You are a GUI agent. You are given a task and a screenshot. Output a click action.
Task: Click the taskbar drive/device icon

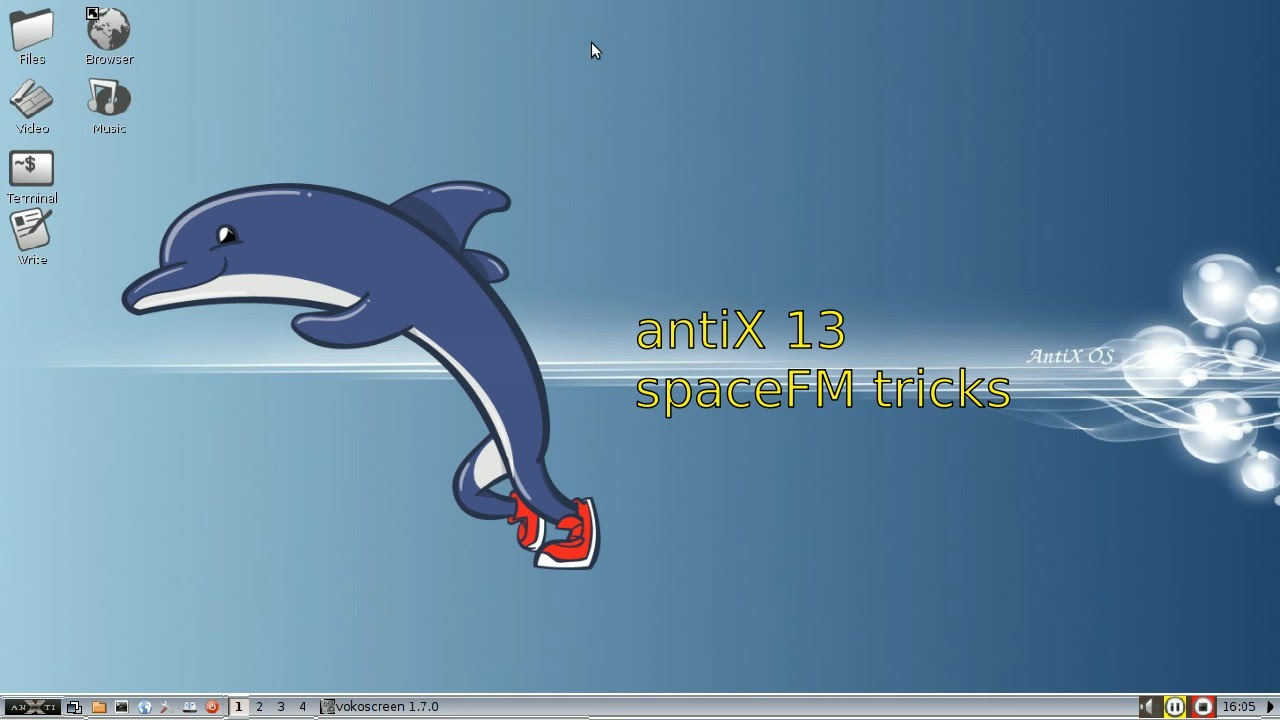click(x=189, y=707)
